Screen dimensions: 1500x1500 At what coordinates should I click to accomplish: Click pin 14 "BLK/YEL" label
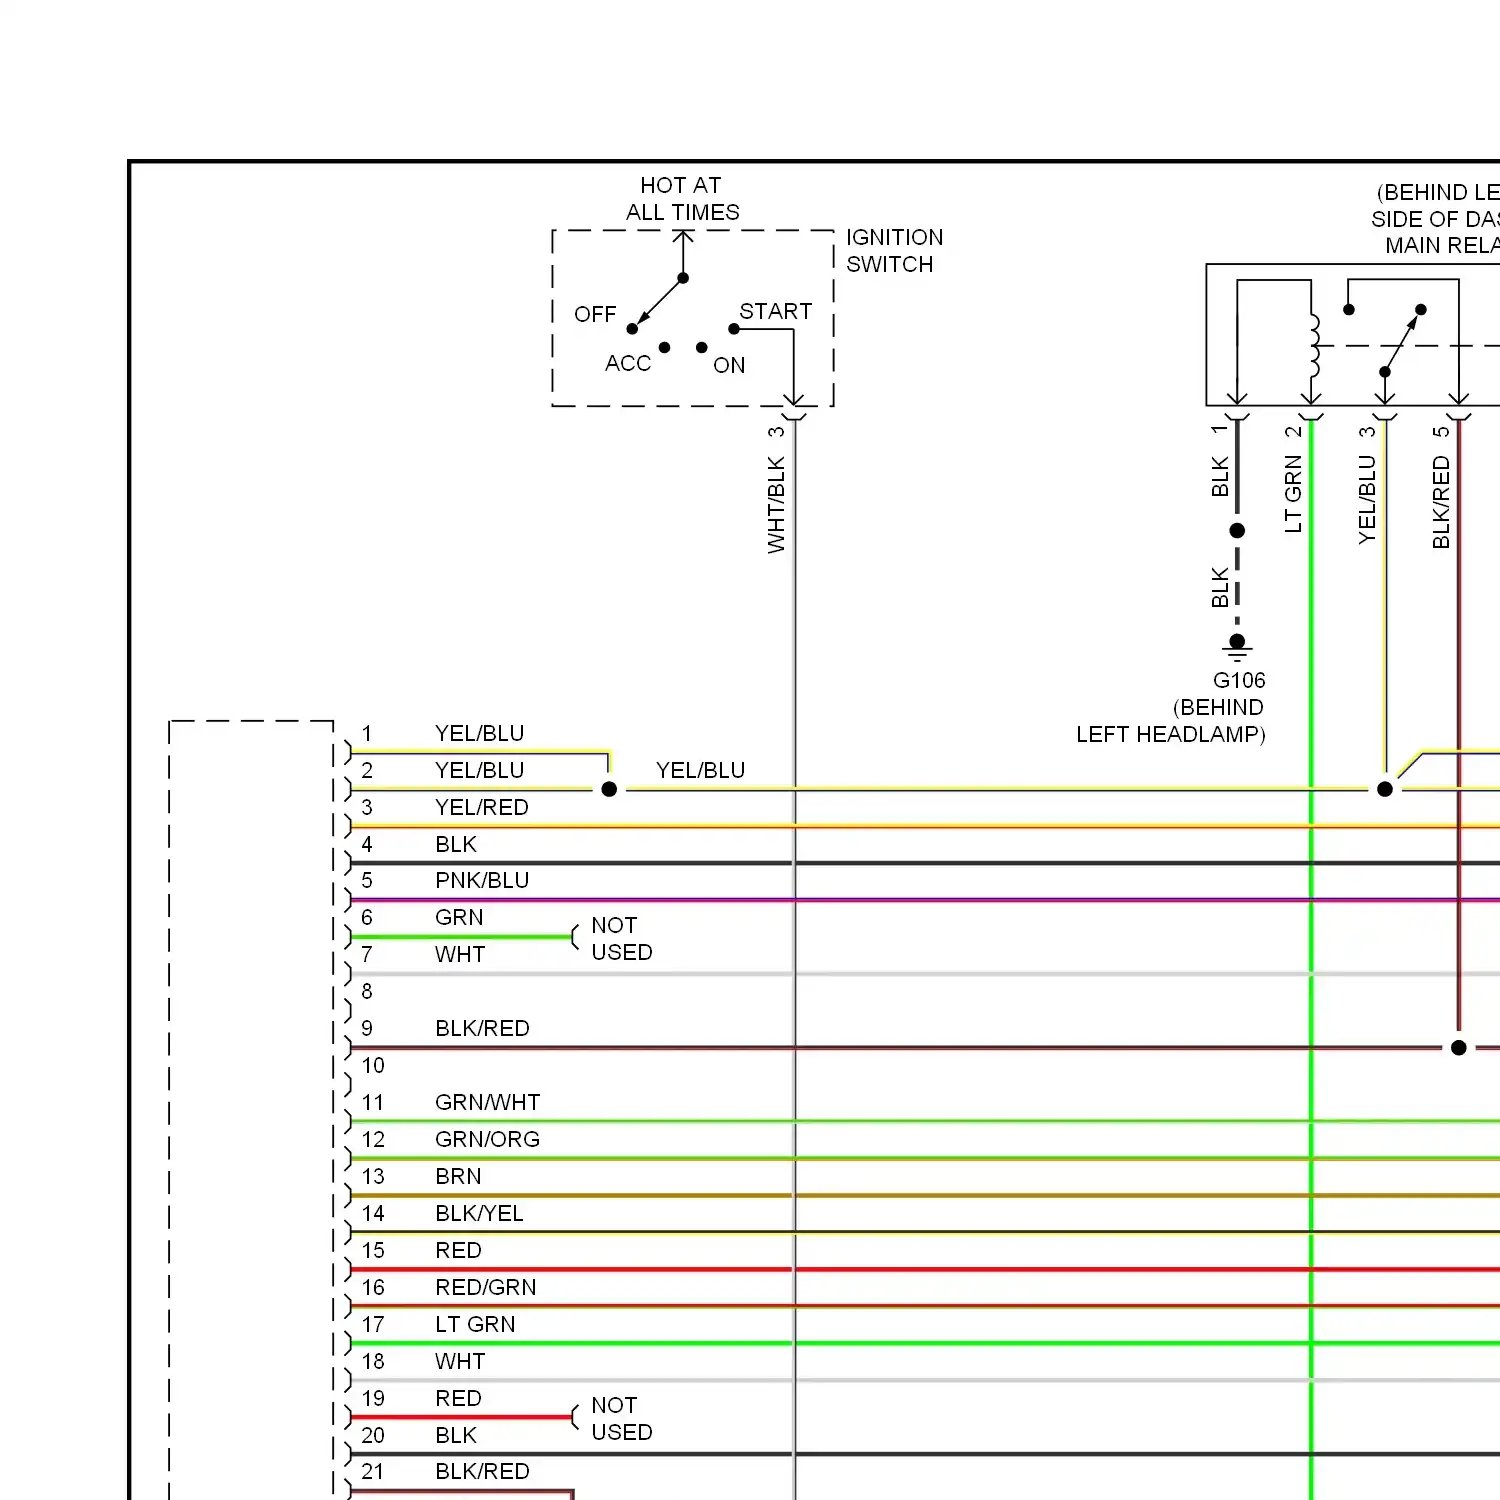click(x=479, y=1214)
